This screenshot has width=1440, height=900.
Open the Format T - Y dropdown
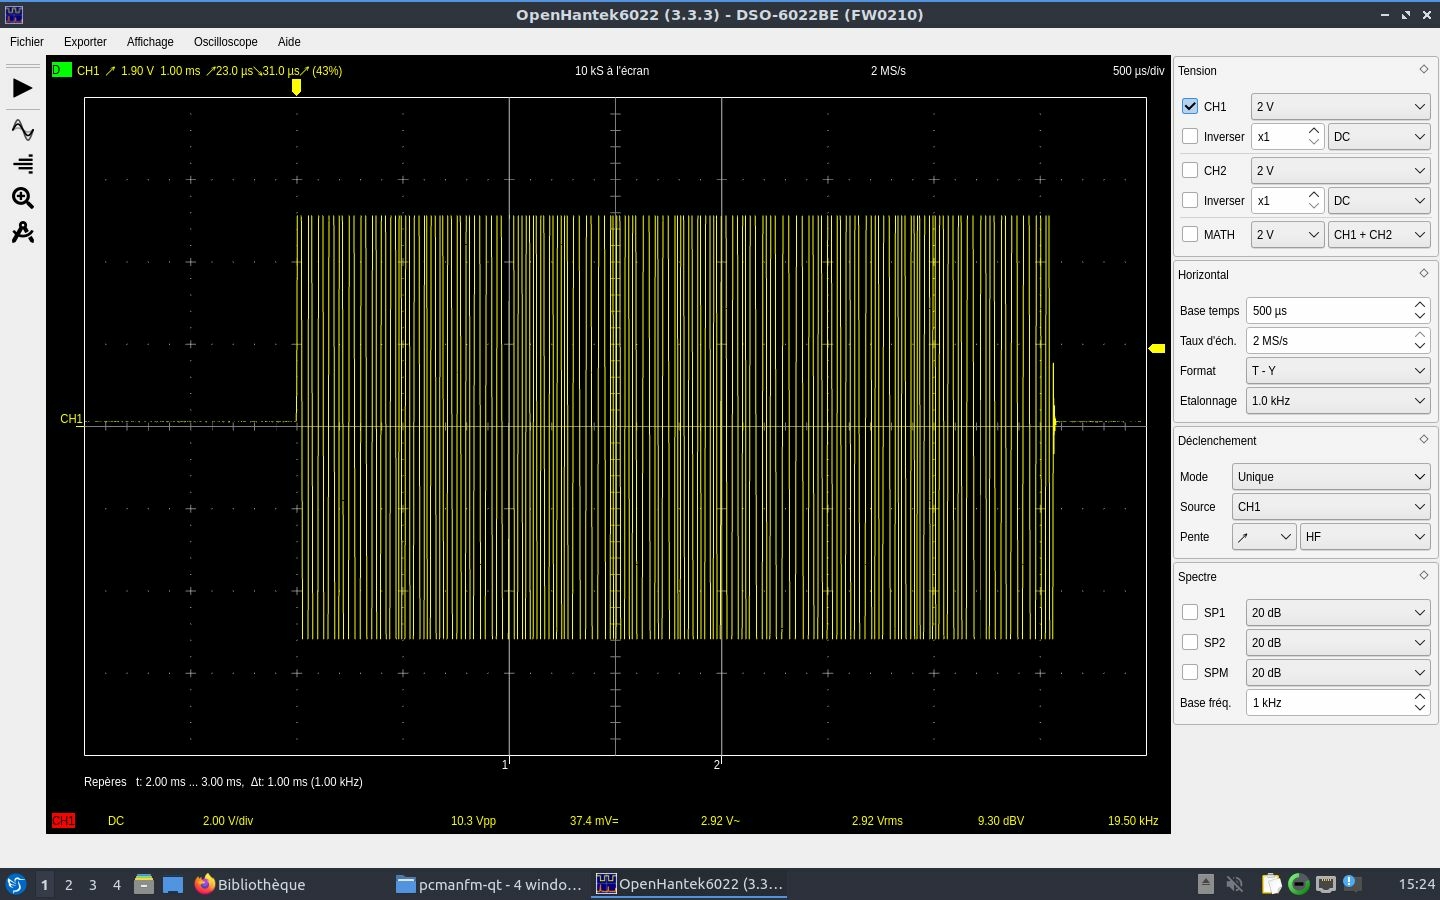[1338, 370]
